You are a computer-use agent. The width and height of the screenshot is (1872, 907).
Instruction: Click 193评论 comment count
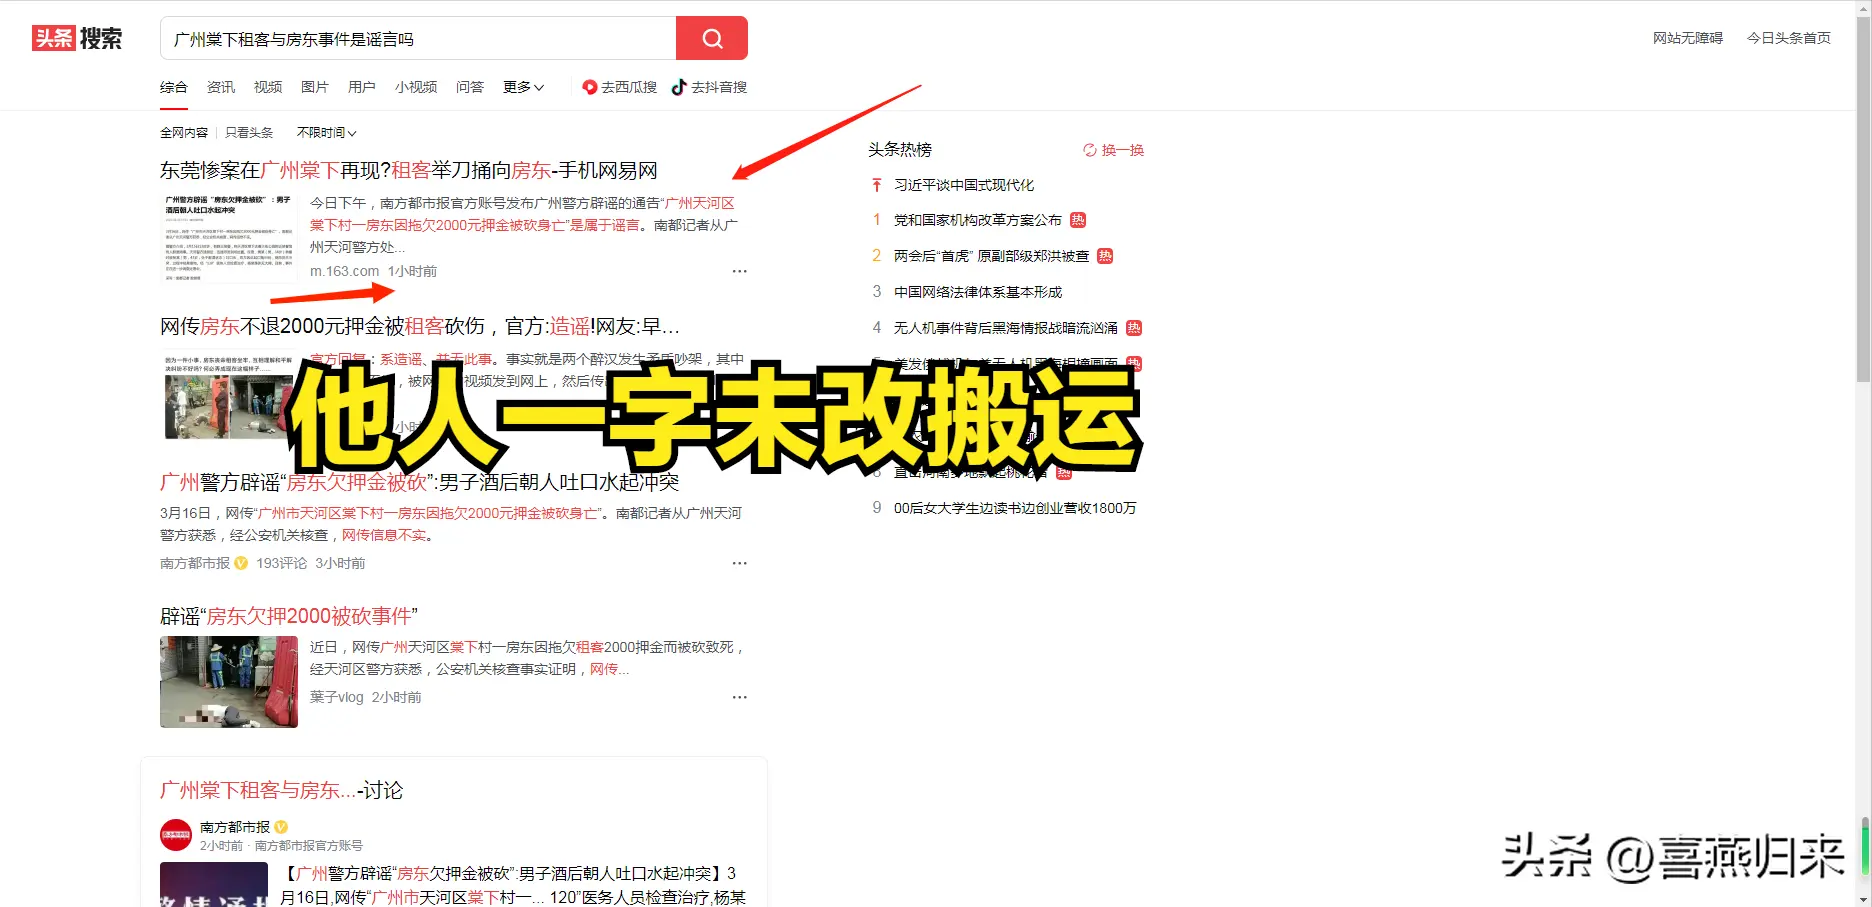[281, 563]
